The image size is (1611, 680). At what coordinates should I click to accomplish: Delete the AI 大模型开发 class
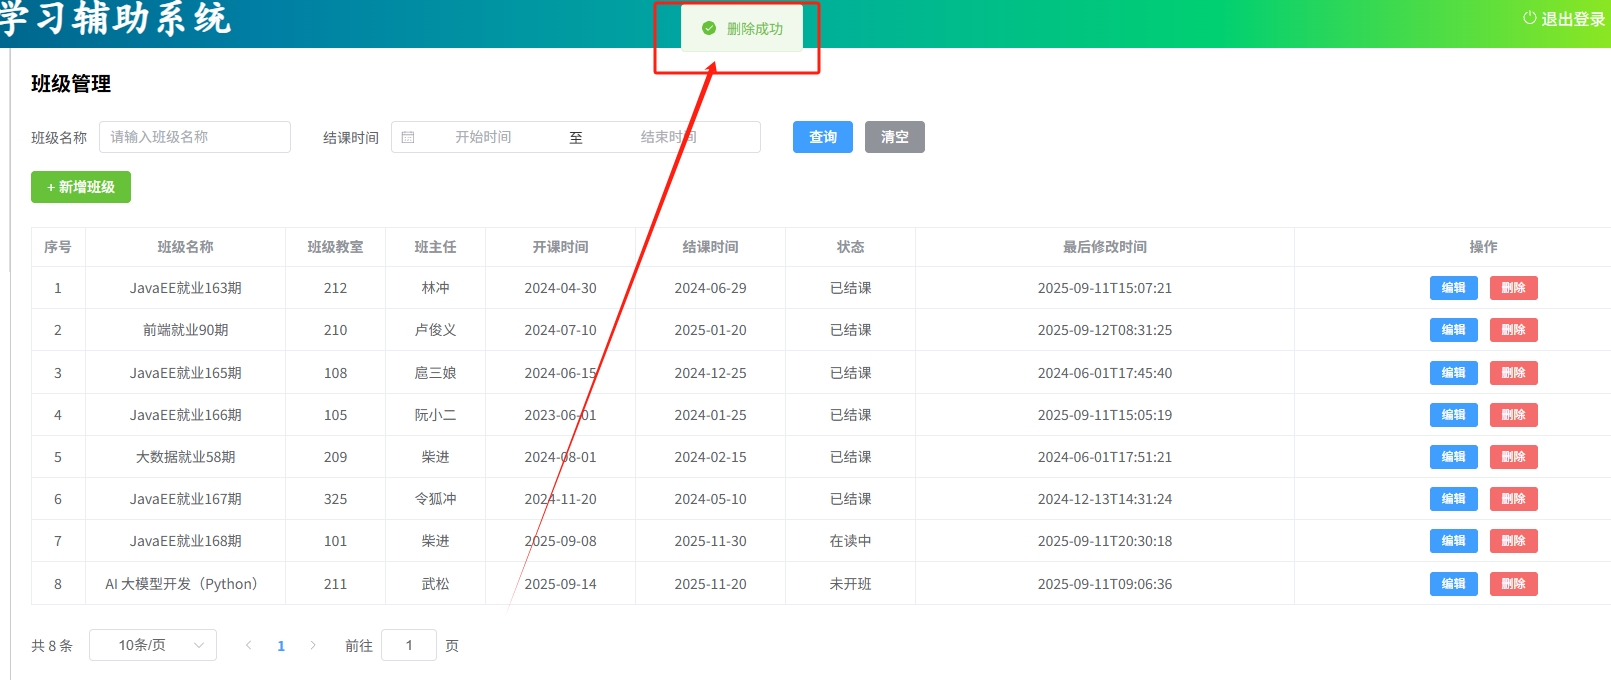pyautogui.click(x=1514, y=584)
